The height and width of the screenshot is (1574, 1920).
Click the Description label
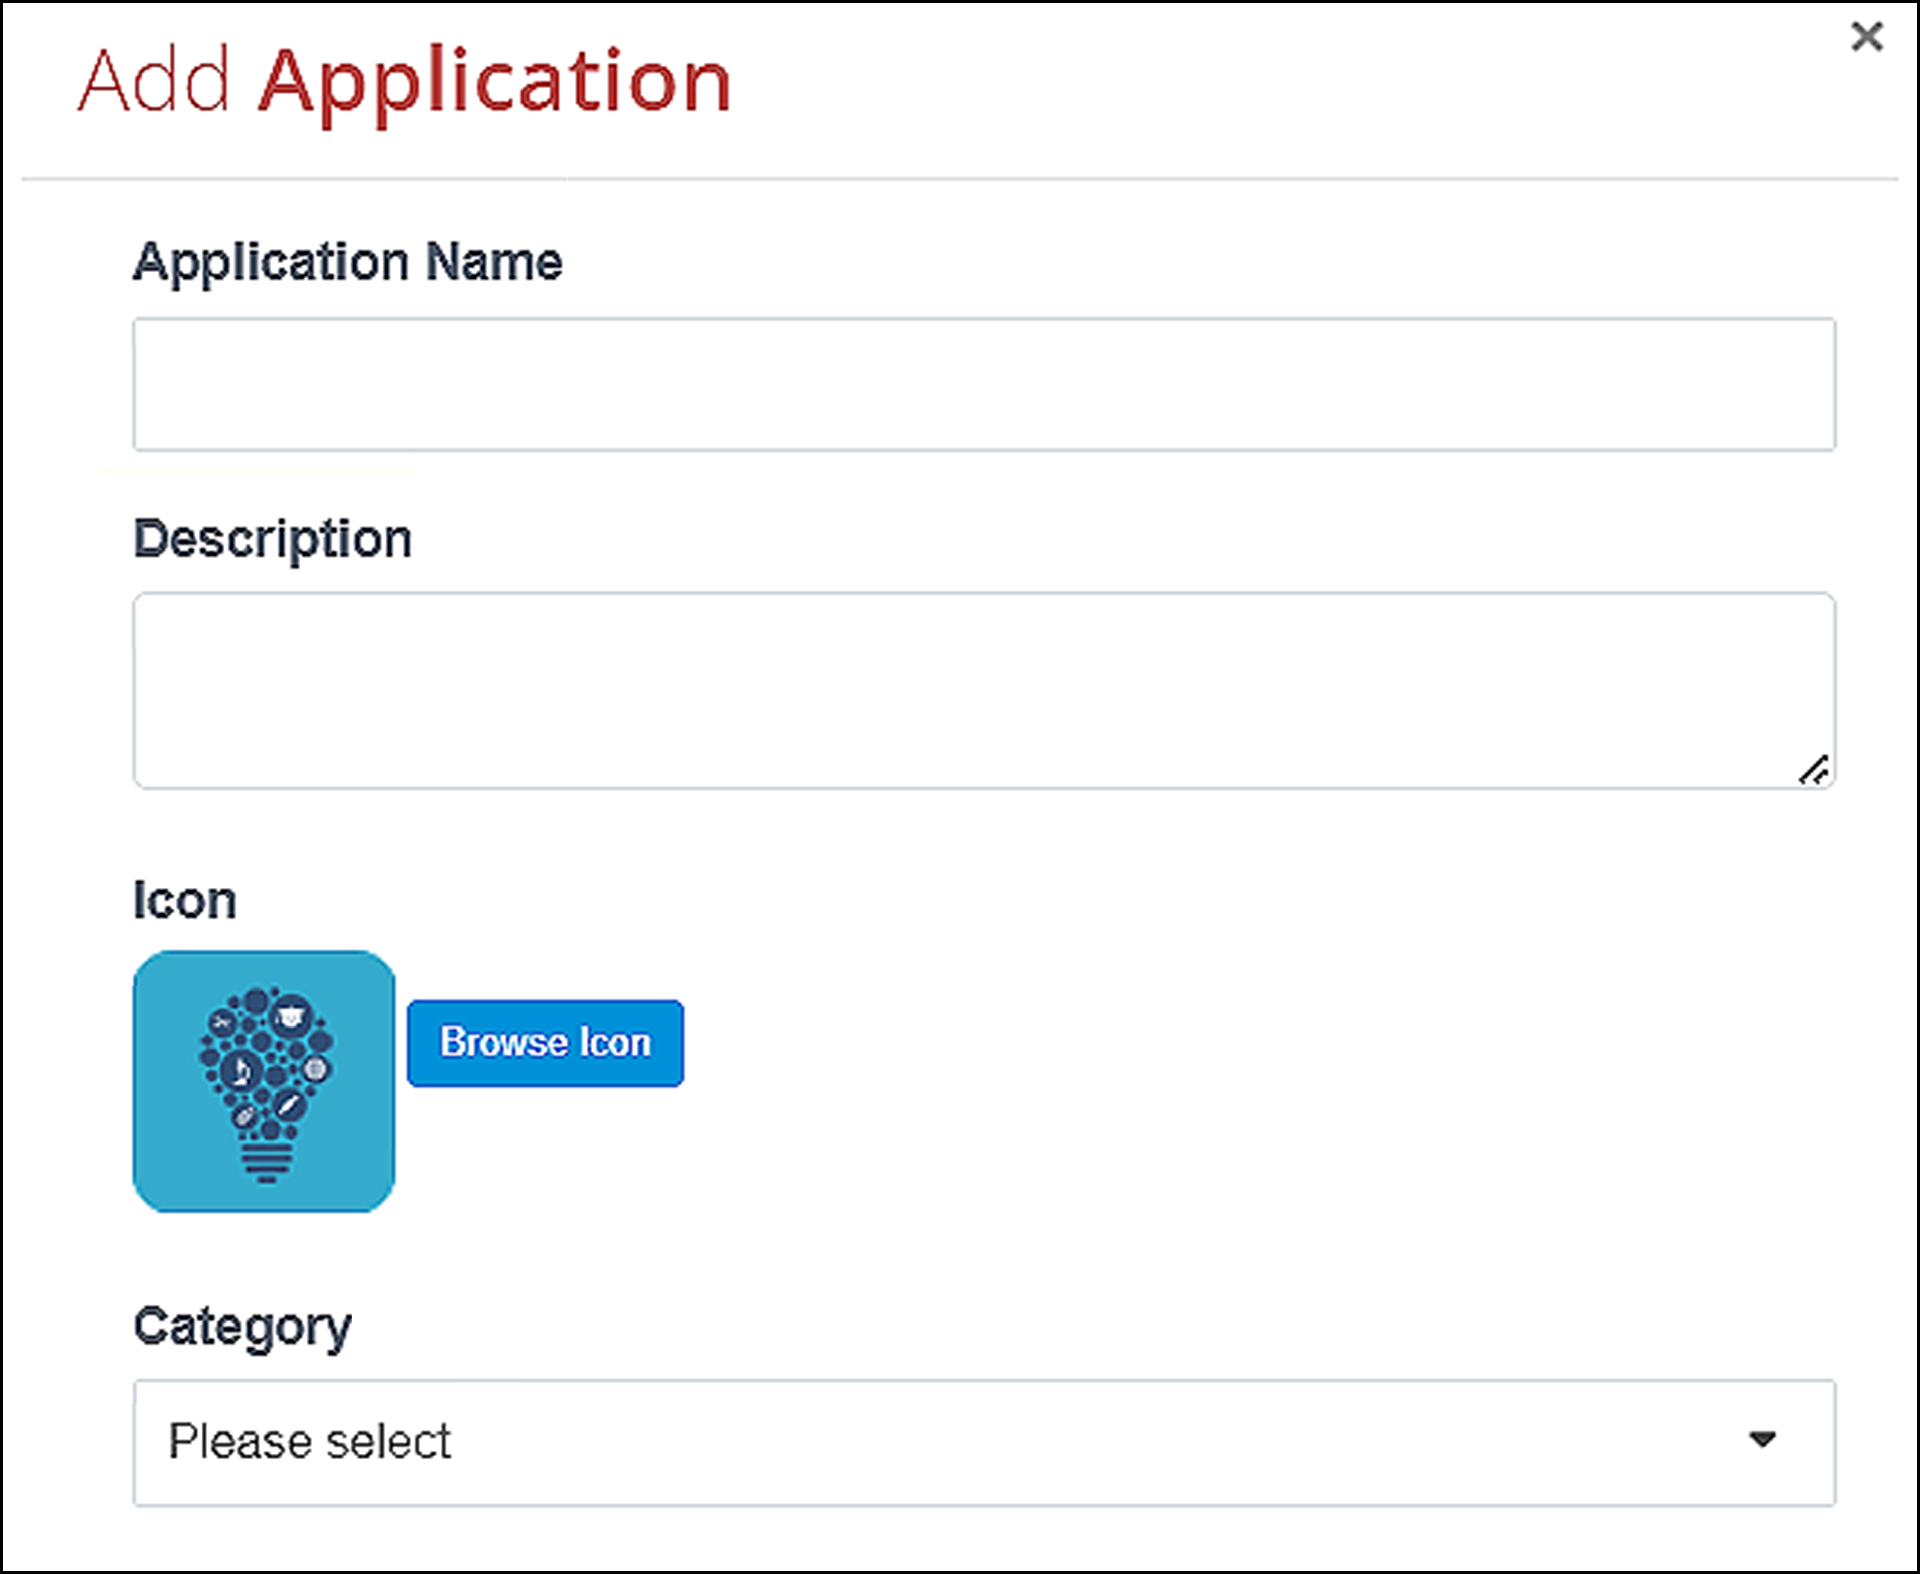click(272, 537)
